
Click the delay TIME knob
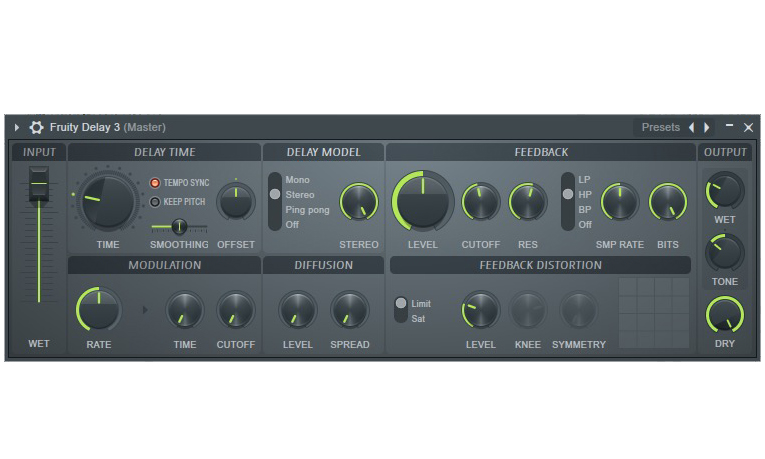[107, 201]
